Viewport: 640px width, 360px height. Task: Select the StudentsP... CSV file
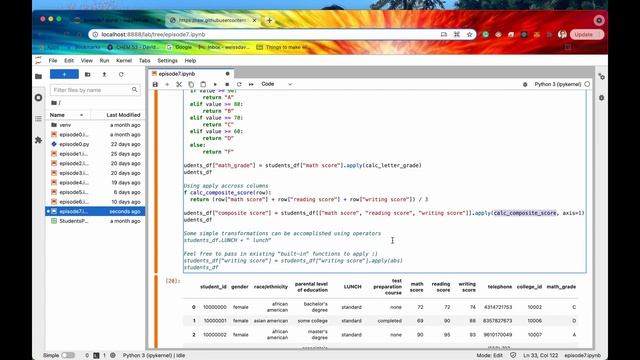(x=95, y=221)
